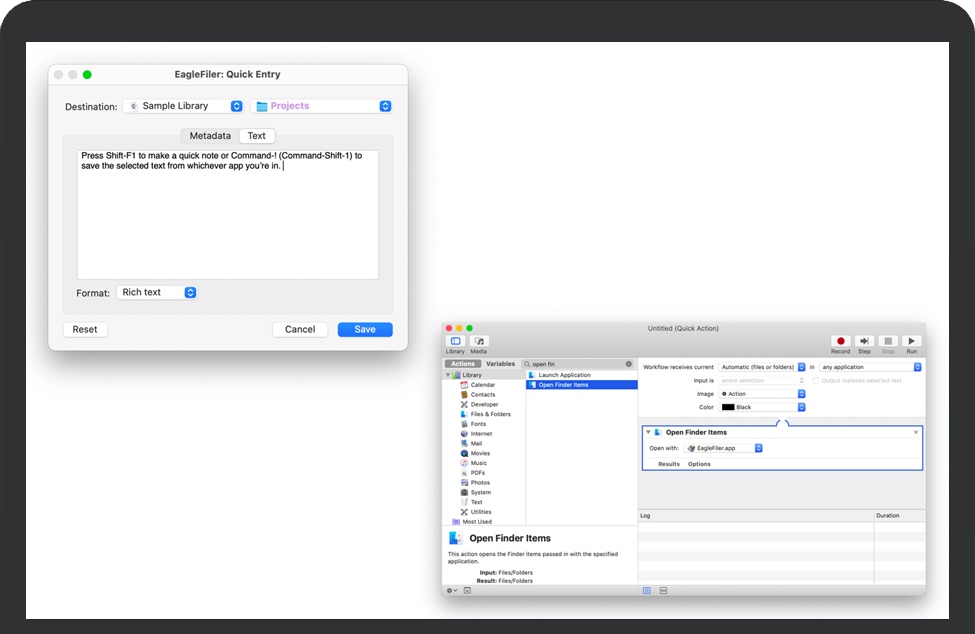Open the Media browser icon
The width and height of the screenshot is (975, 634).
[x=479, y=342]
